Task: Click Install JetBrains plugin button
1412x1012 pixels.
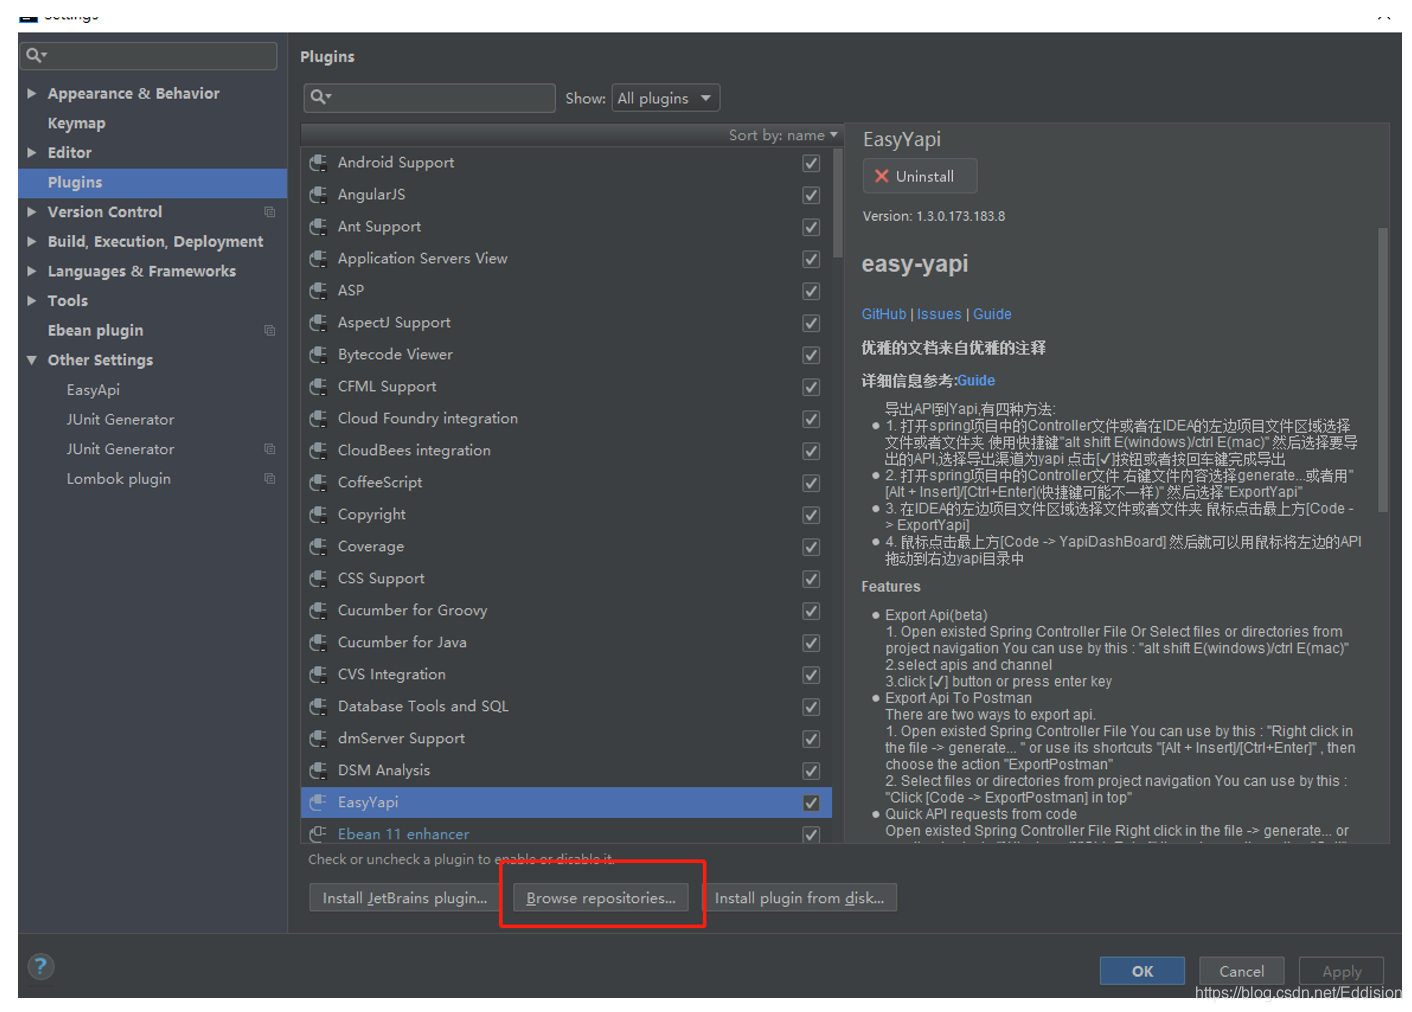Action: coord(404,898)
